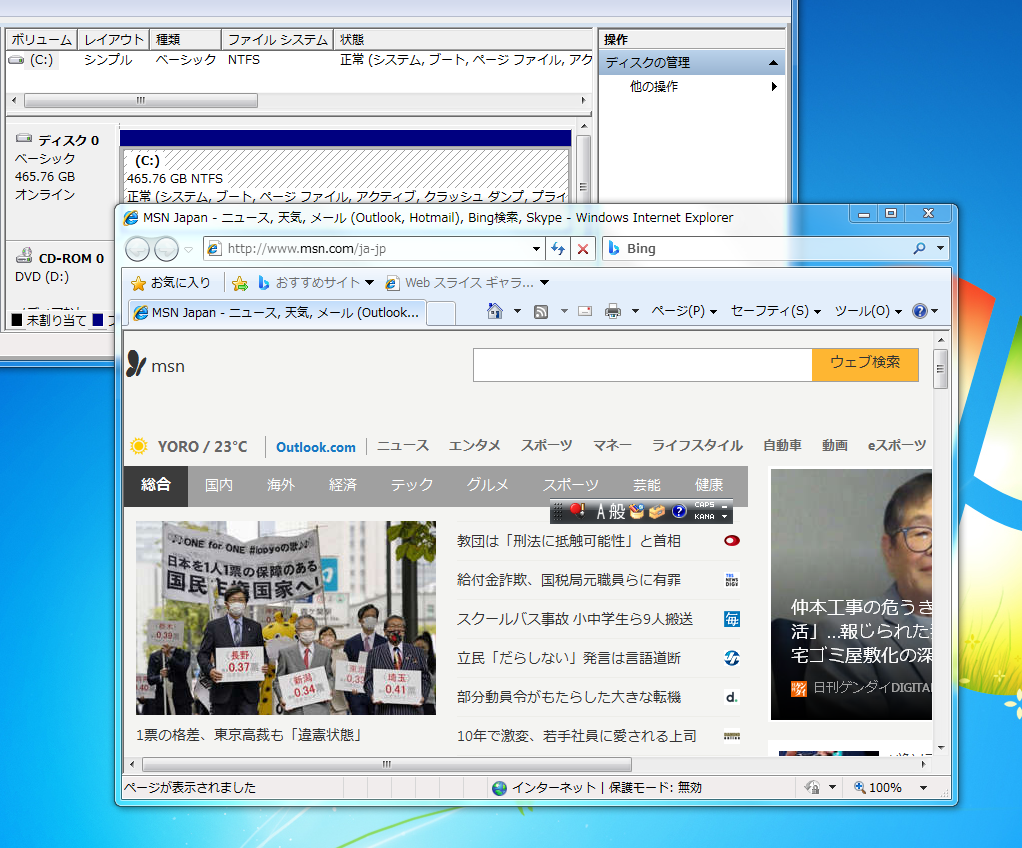This screenshot has width=1022, height=848.
Task: Open the Outlook.com link
Action: point(315,446)
